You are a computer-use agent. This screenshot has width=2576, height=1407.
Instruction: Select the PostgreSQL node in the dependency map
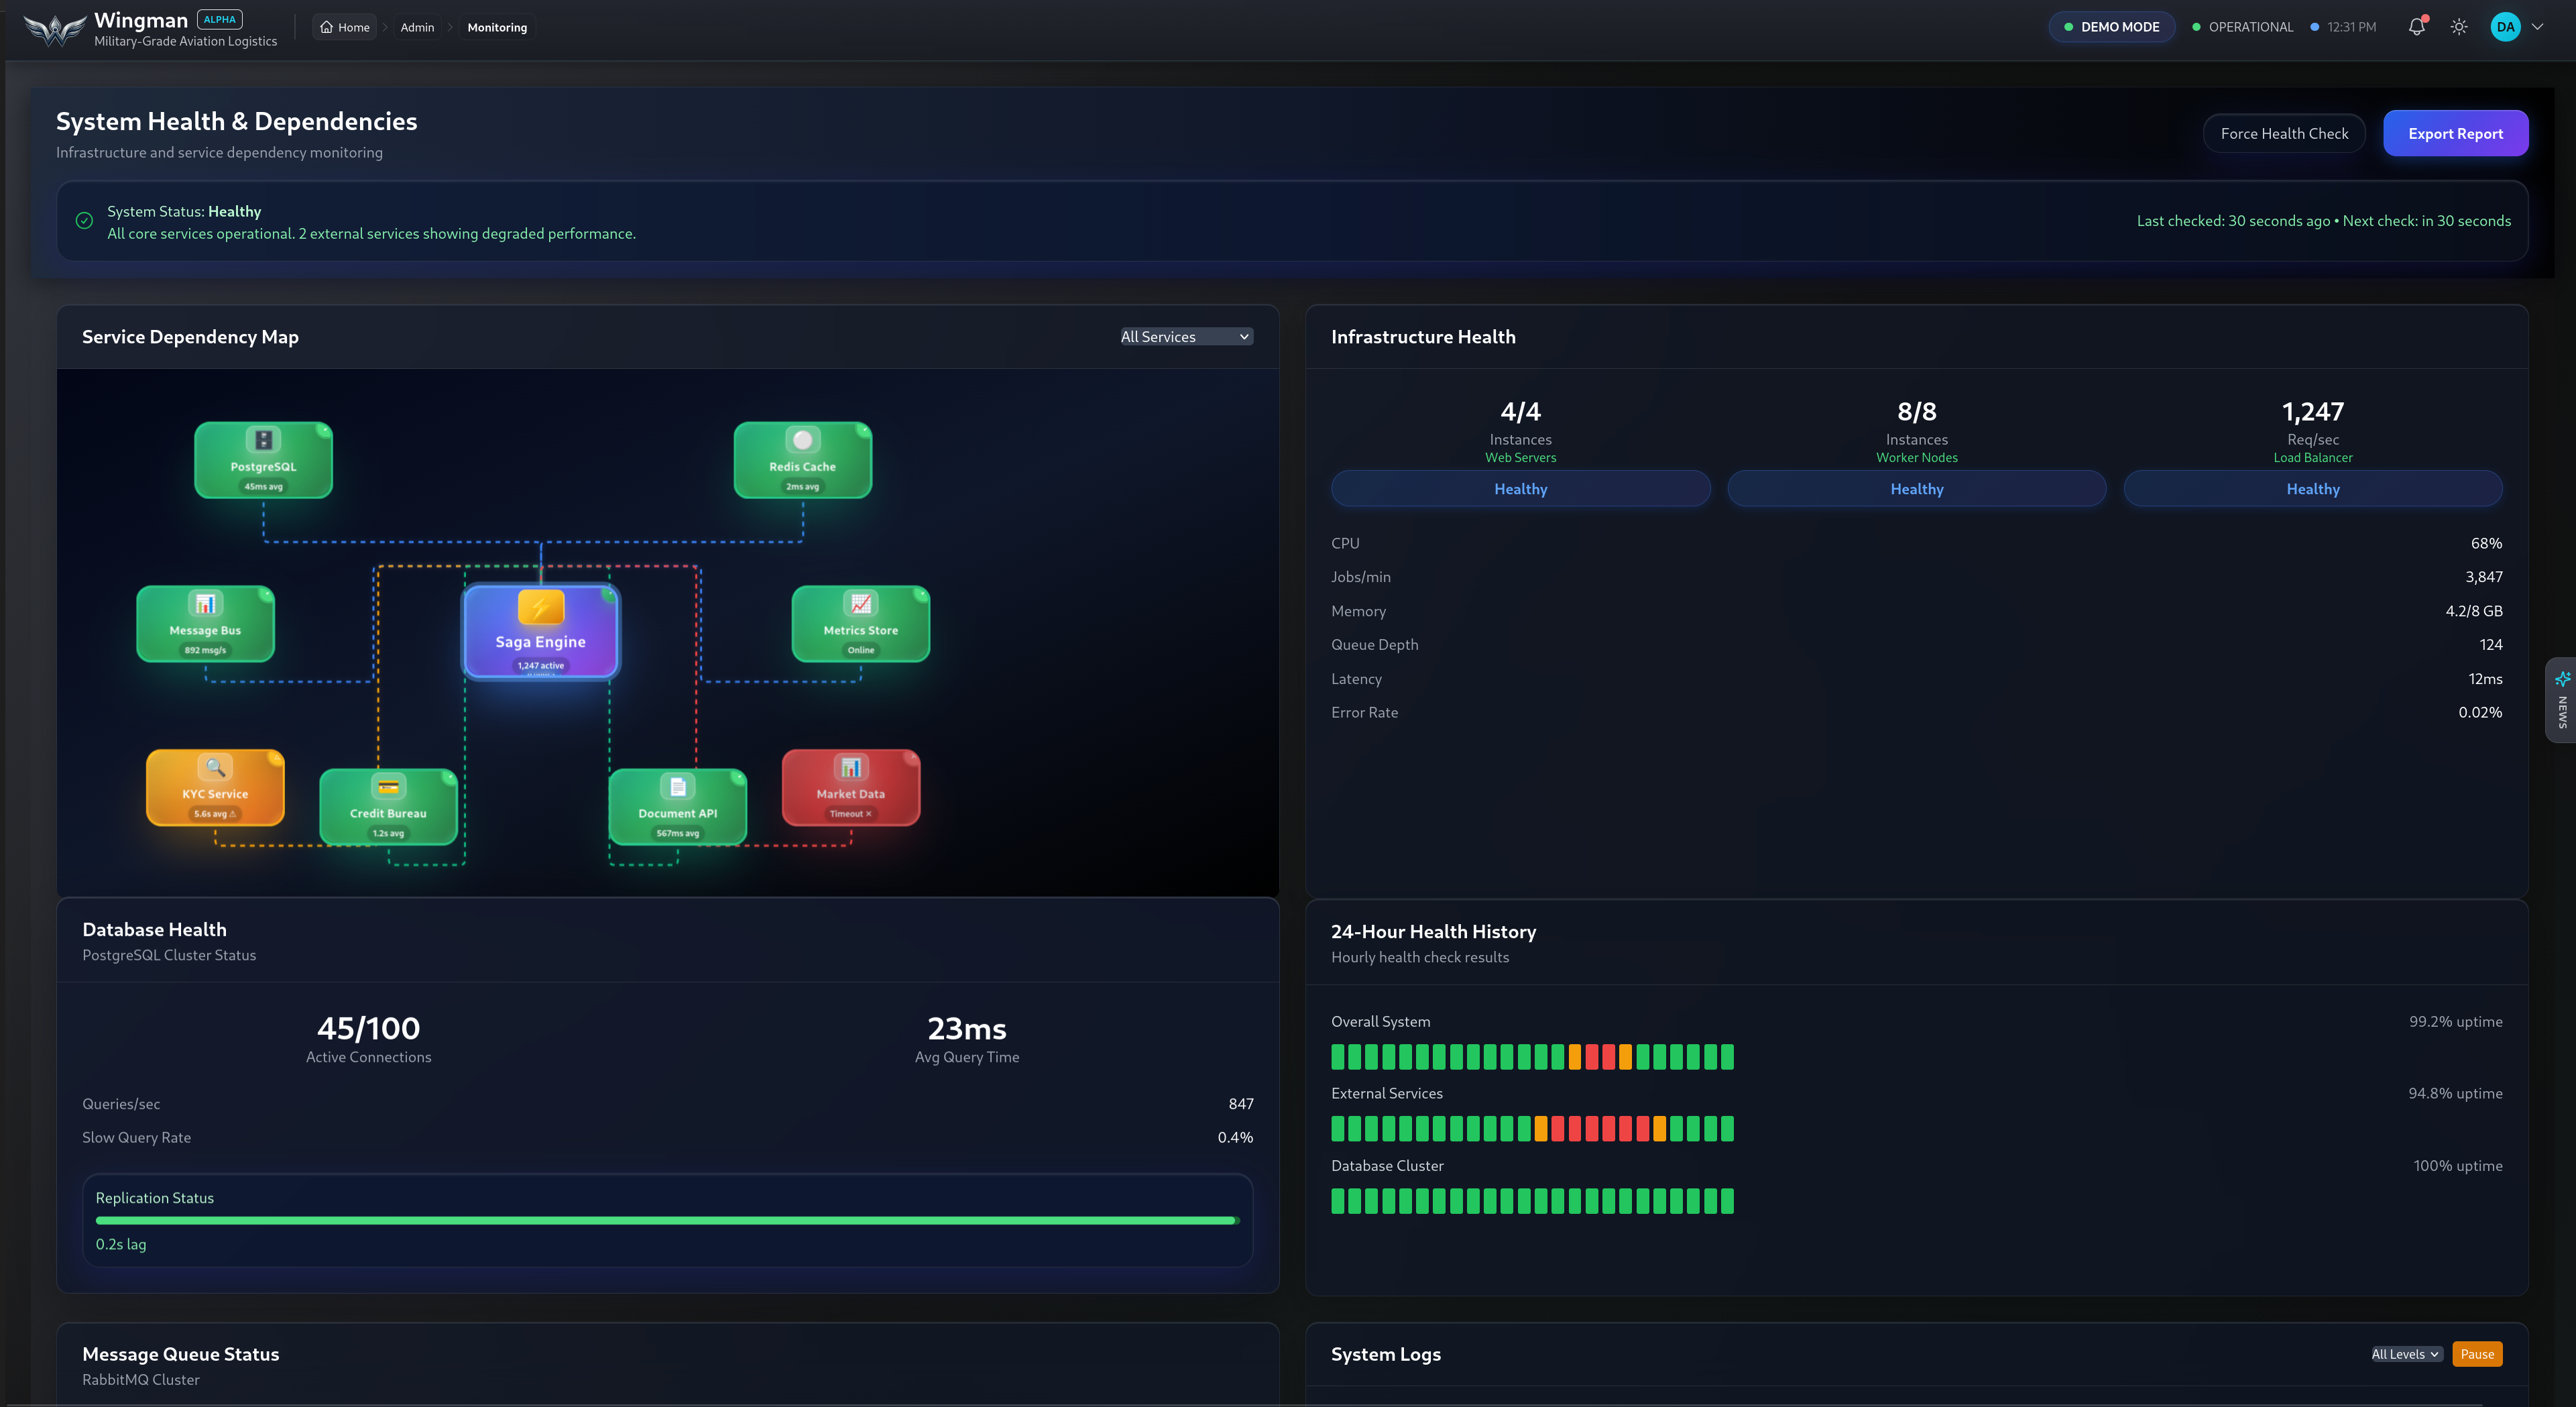263,460
